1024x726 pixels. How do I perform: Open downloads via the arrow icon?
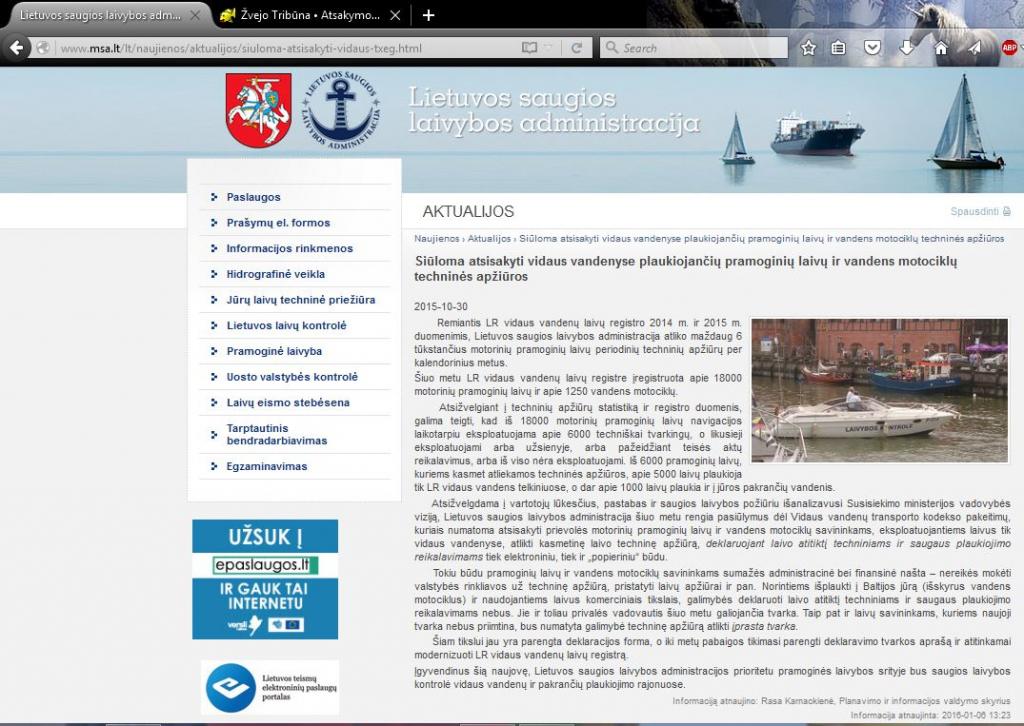coord(906,48)
